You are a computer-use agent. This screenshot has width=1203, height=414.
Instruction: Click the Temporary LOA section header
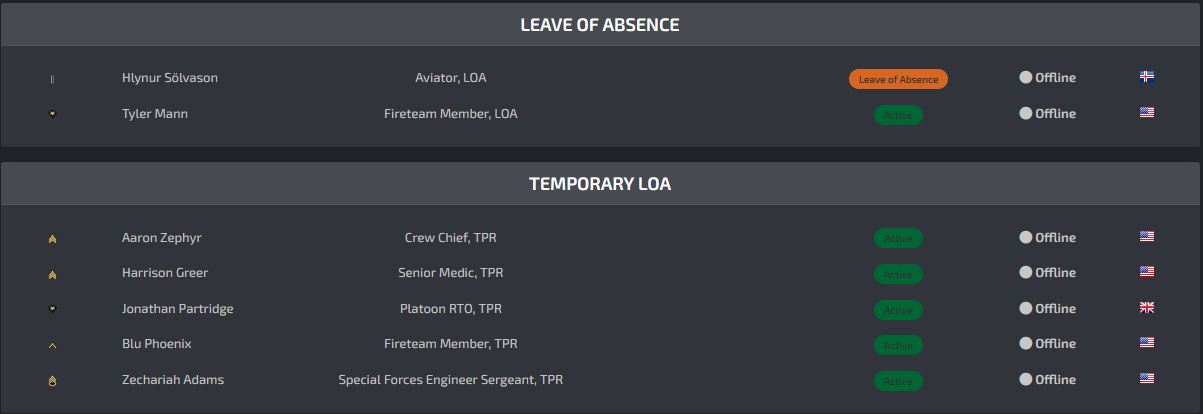(x=600, y=184)
